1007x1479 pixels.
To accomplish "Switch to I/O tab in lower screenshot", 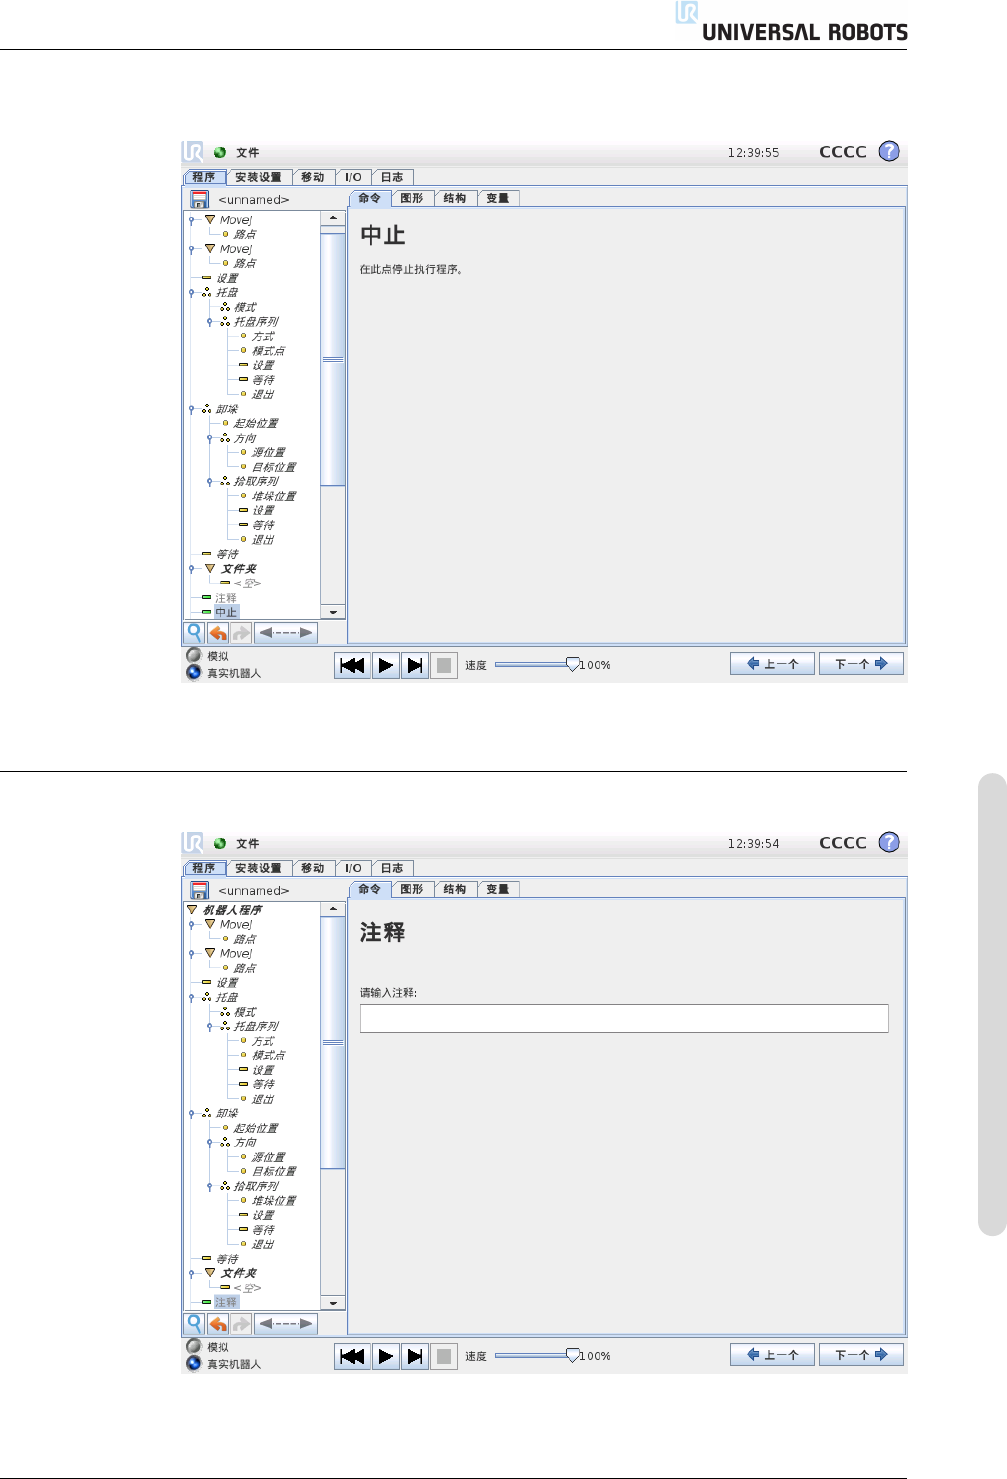I will 353,868.
